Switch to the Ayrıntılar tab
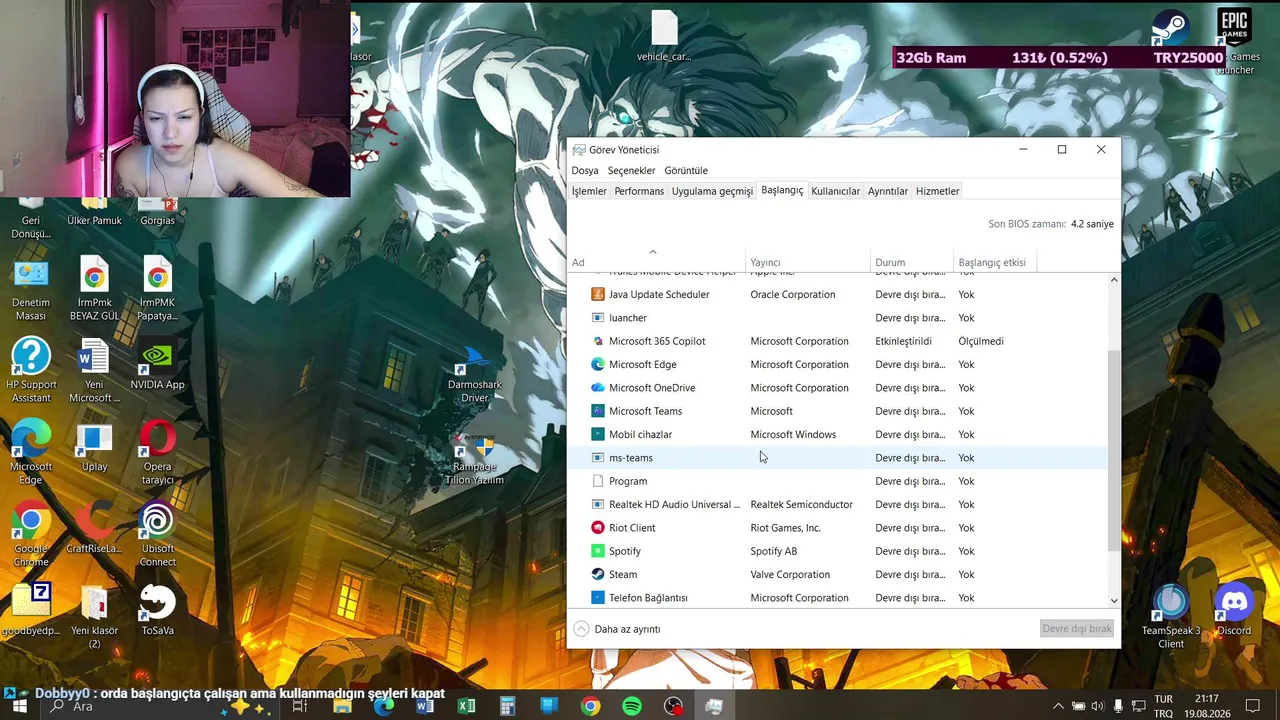 tap(888, 191)
